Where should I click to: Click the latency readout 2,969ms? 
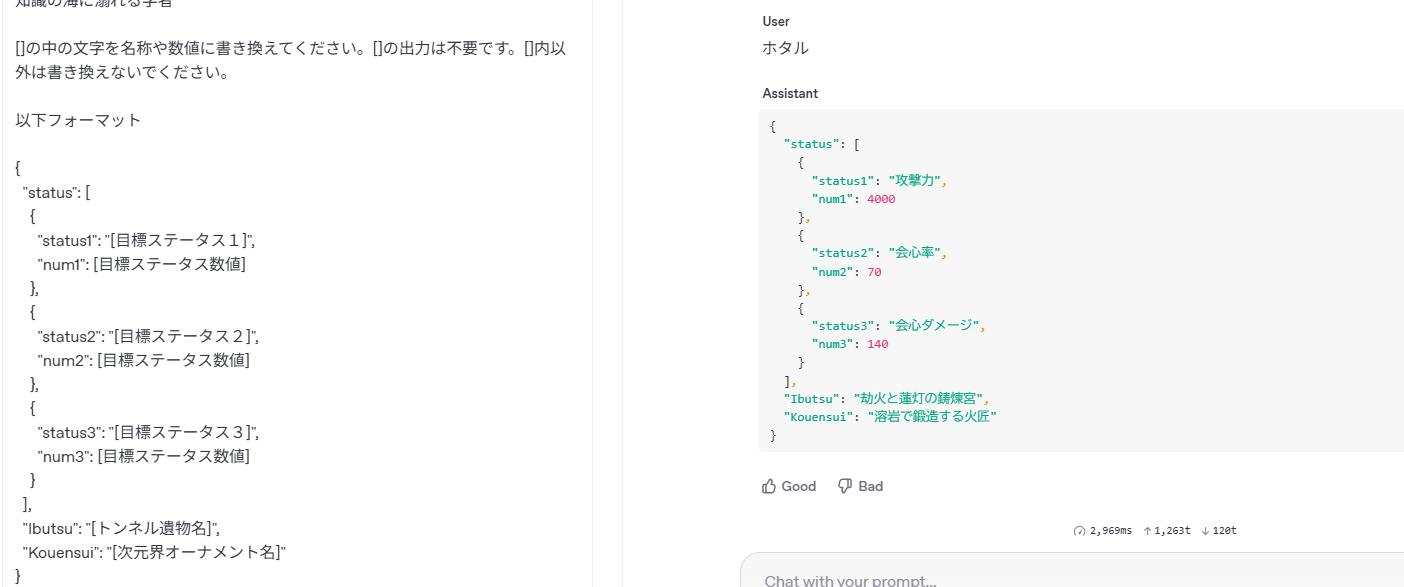(1110, 530)
